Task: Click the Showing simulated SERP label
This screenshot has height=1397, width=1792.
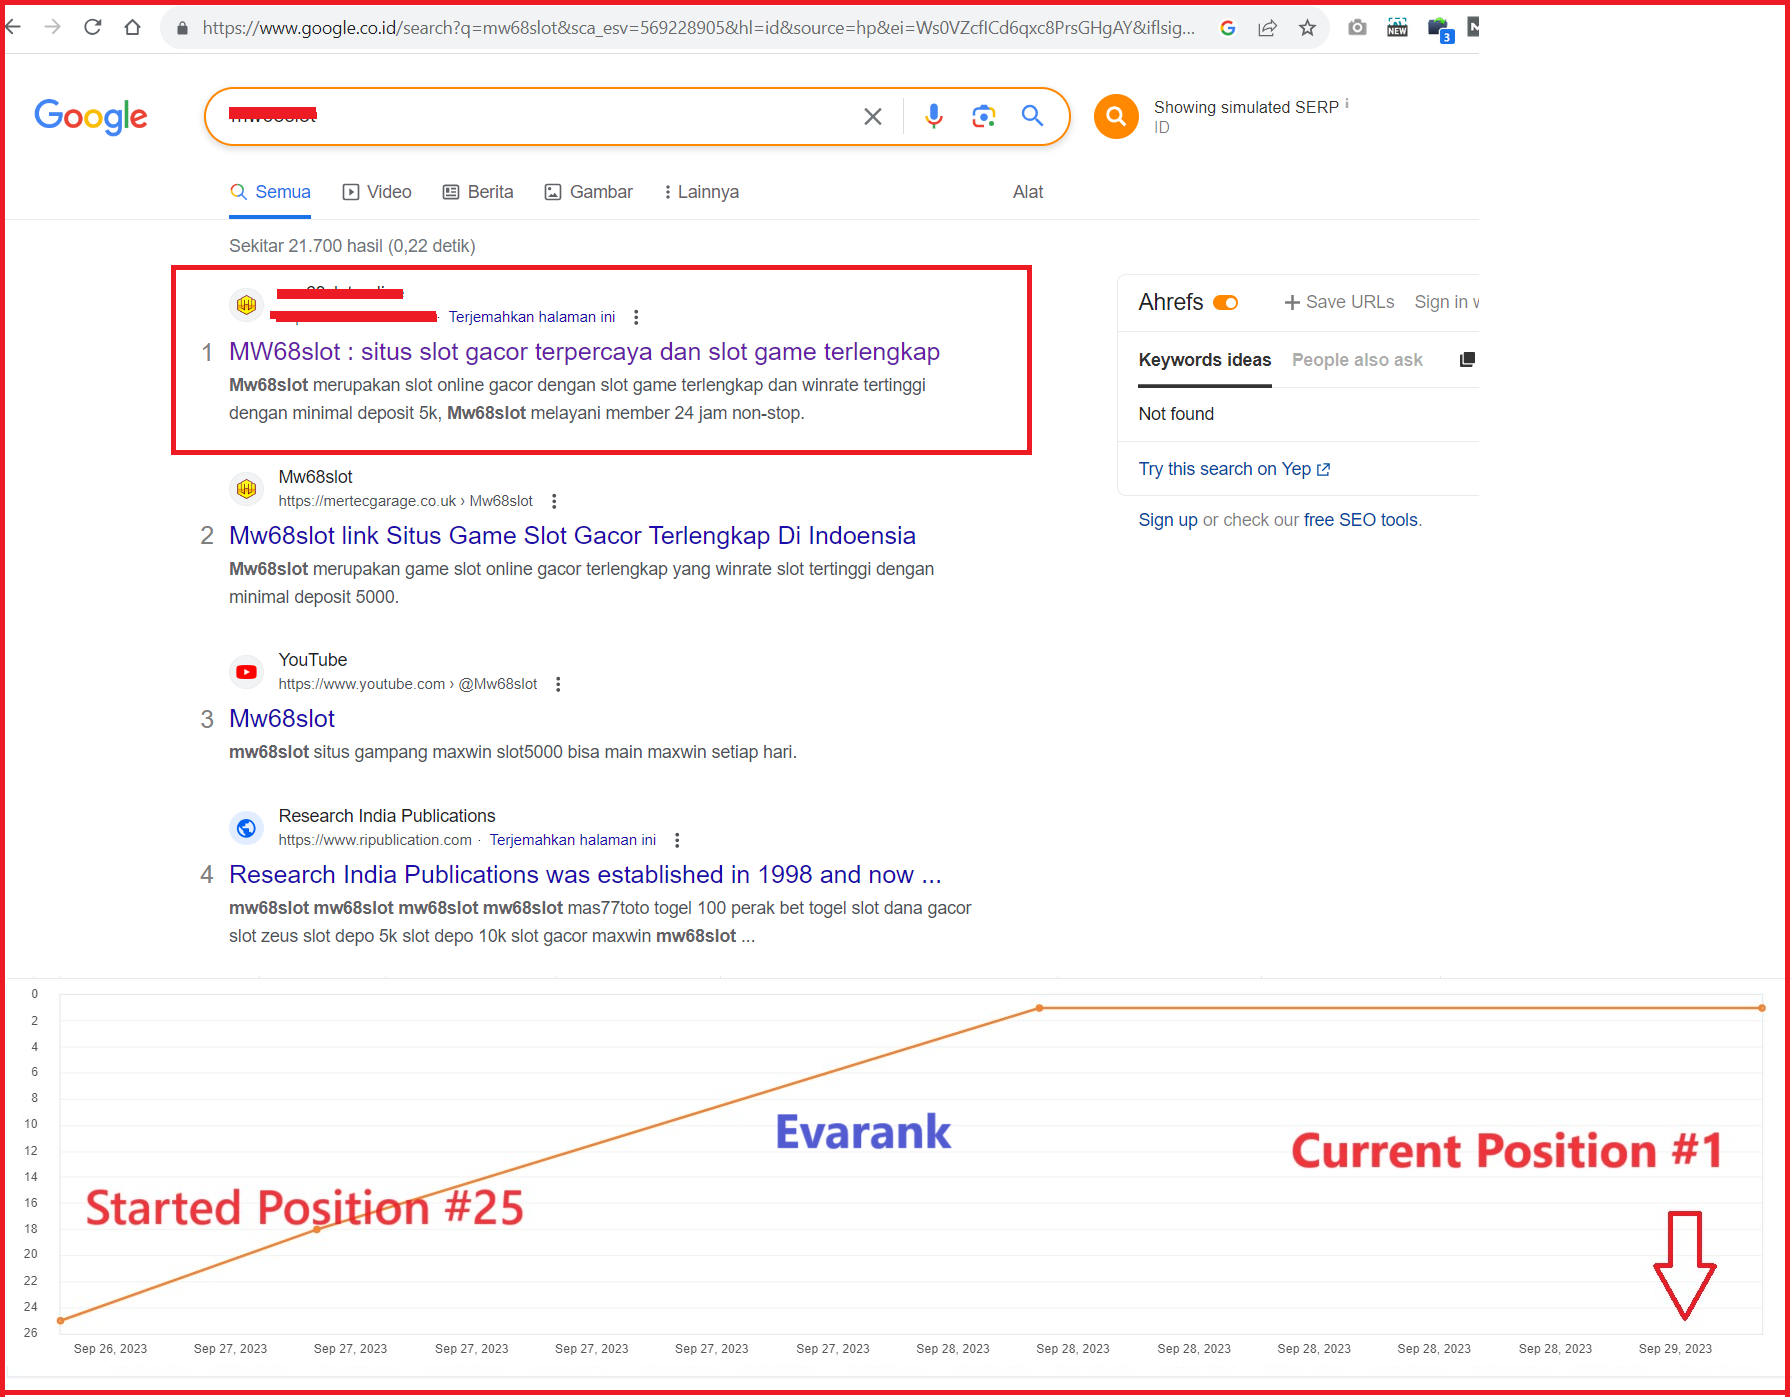Action: point(1246,107)
